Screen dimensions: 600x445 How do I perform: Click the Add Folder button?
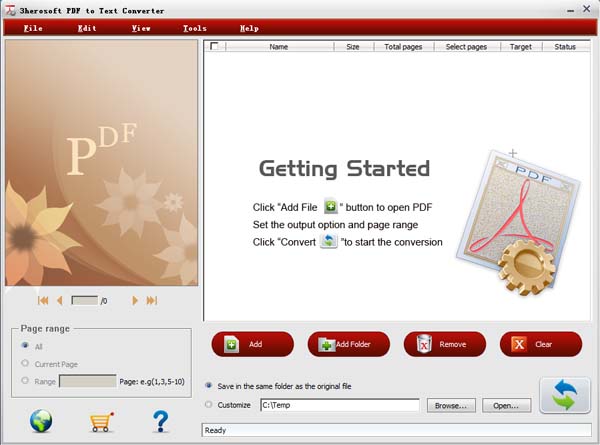pos(349,344)
